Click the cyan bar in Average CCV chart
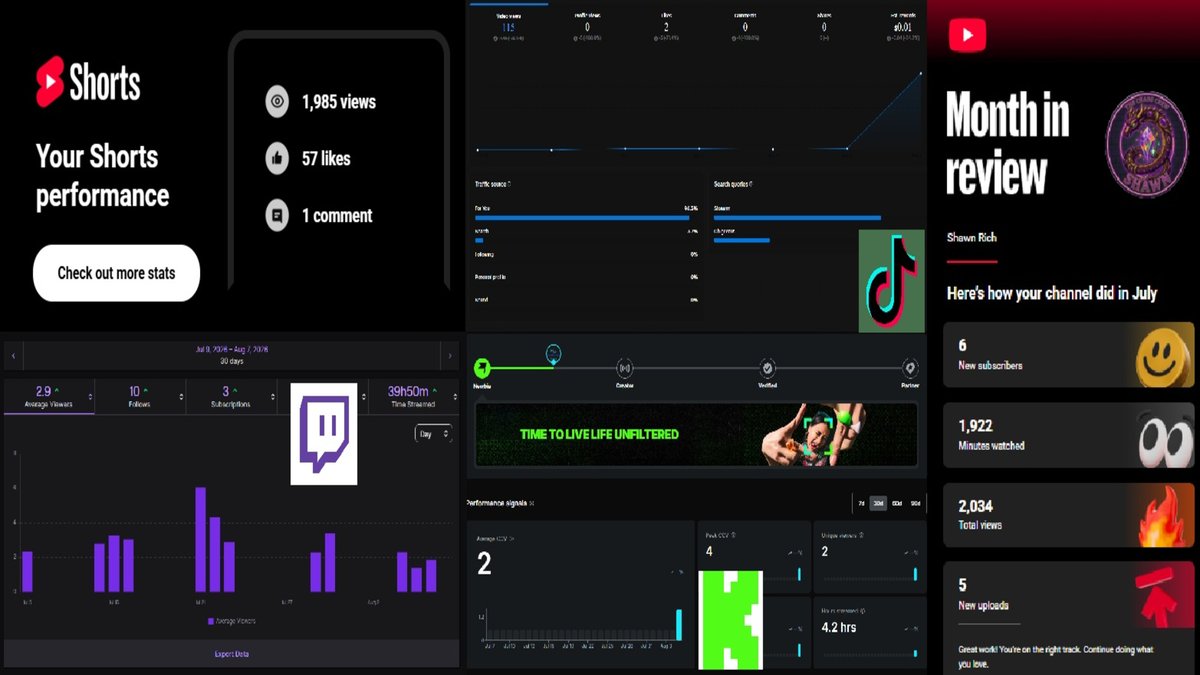 [x=678, y=625]
